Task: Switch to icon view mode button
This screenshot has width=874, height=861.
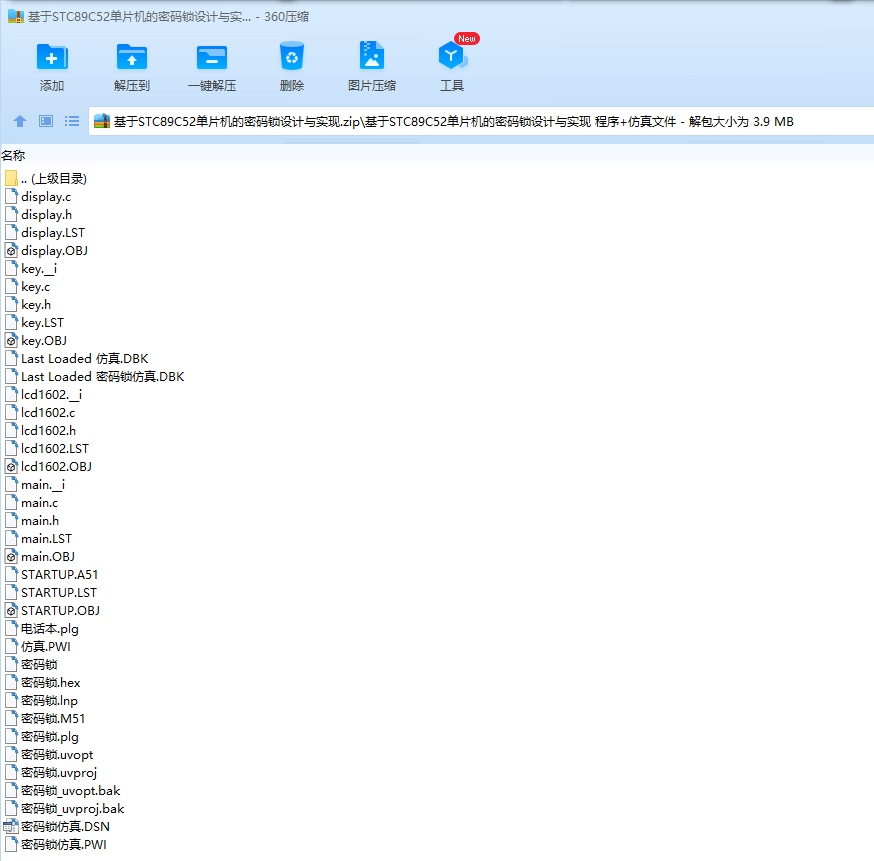Action: pyautogui.click(x=46, y=121)
